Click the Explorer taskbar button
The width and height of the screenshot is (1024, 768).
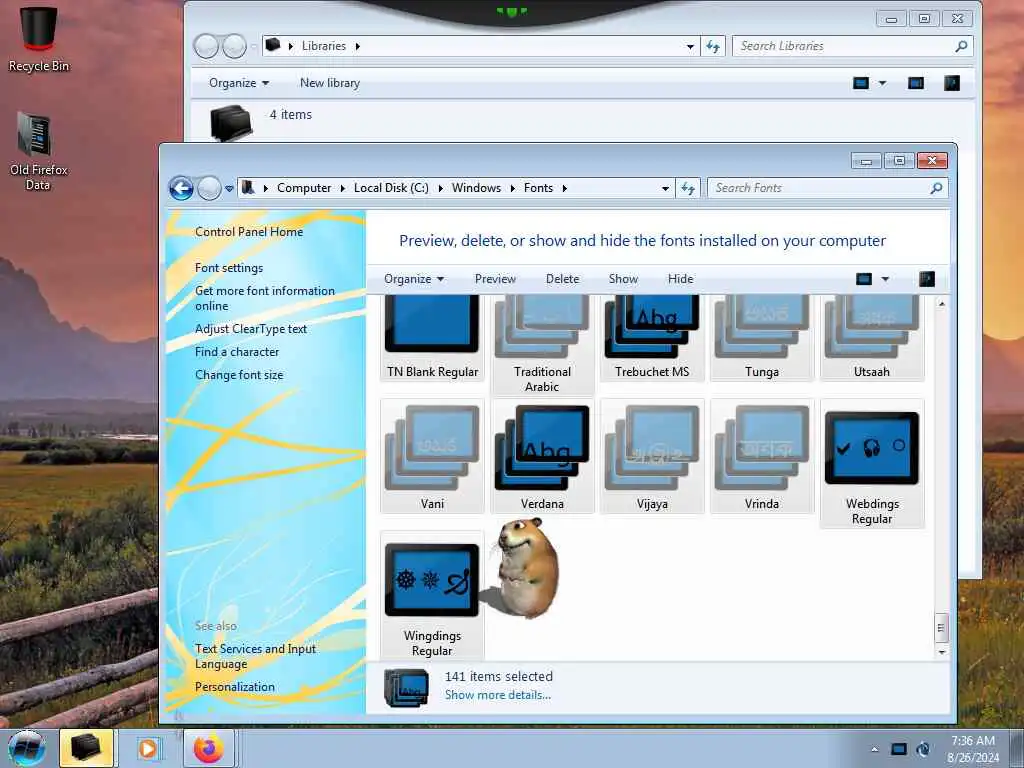pyautogui.click(x=86, y=748)
